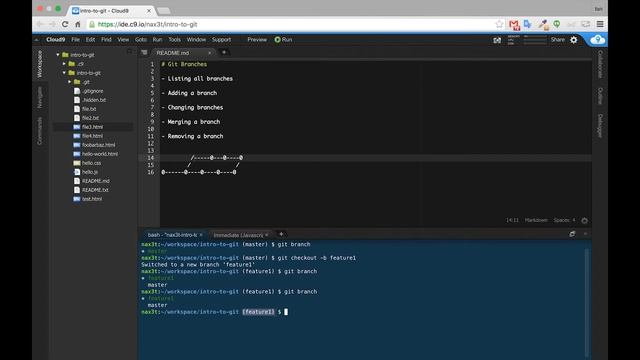Screen dimensions: 640x360
Task: Toggle the Outline right panel
Action: (600, 96)
